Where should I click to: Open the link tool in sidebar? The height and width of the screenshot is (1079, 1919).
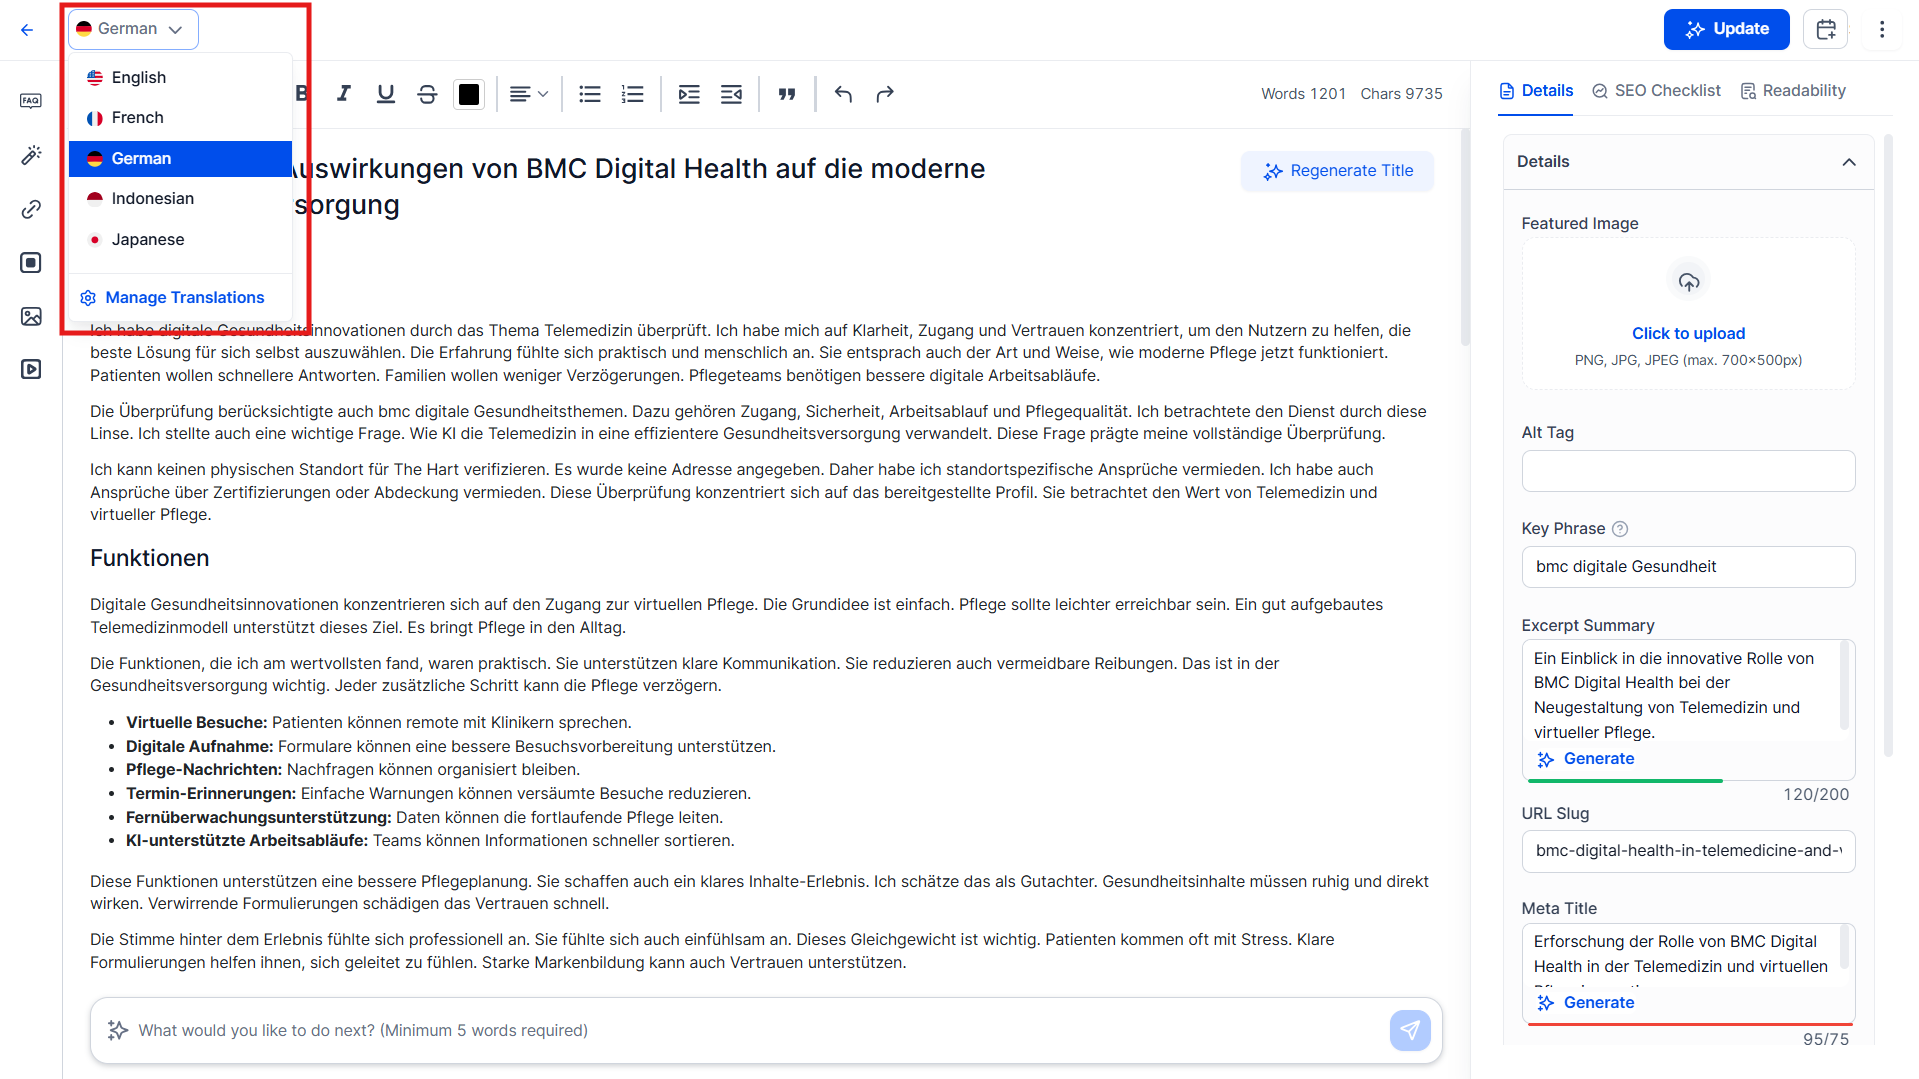[31, 209]
